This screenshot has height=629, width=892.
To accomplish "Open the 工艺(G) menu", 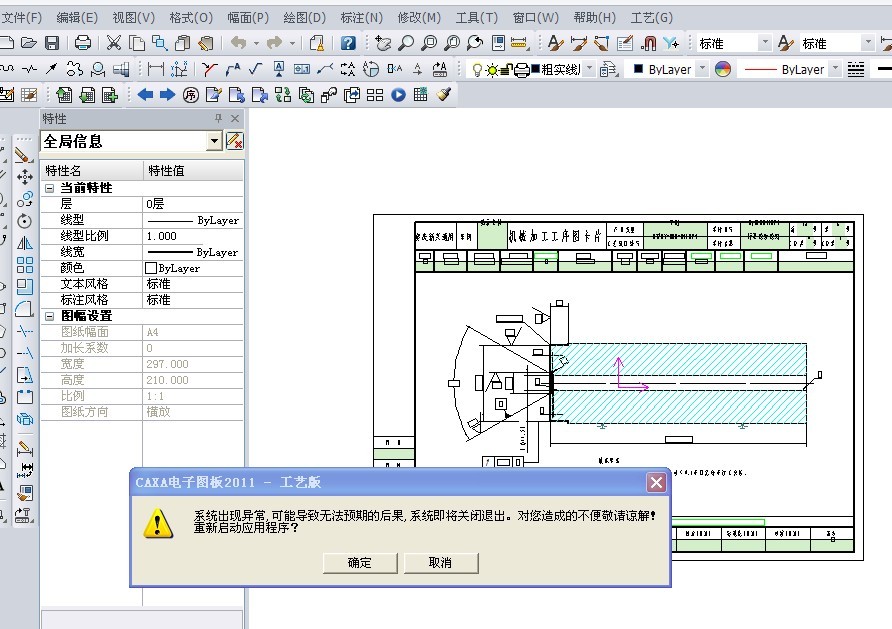I will (x=651, y=17).
